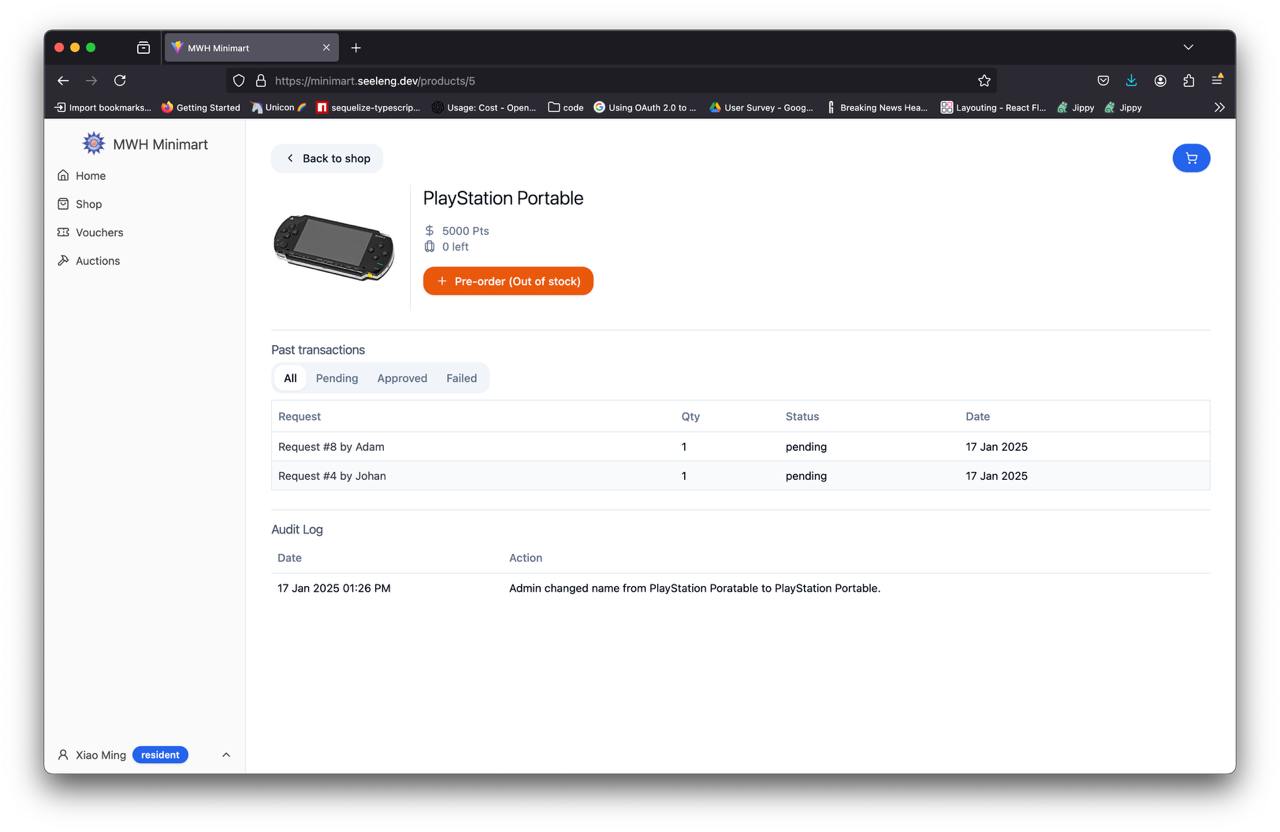This screenshot has width=1280, height=832.
Task: Open the extensions puzzle icon
Action: point(1188,80)
